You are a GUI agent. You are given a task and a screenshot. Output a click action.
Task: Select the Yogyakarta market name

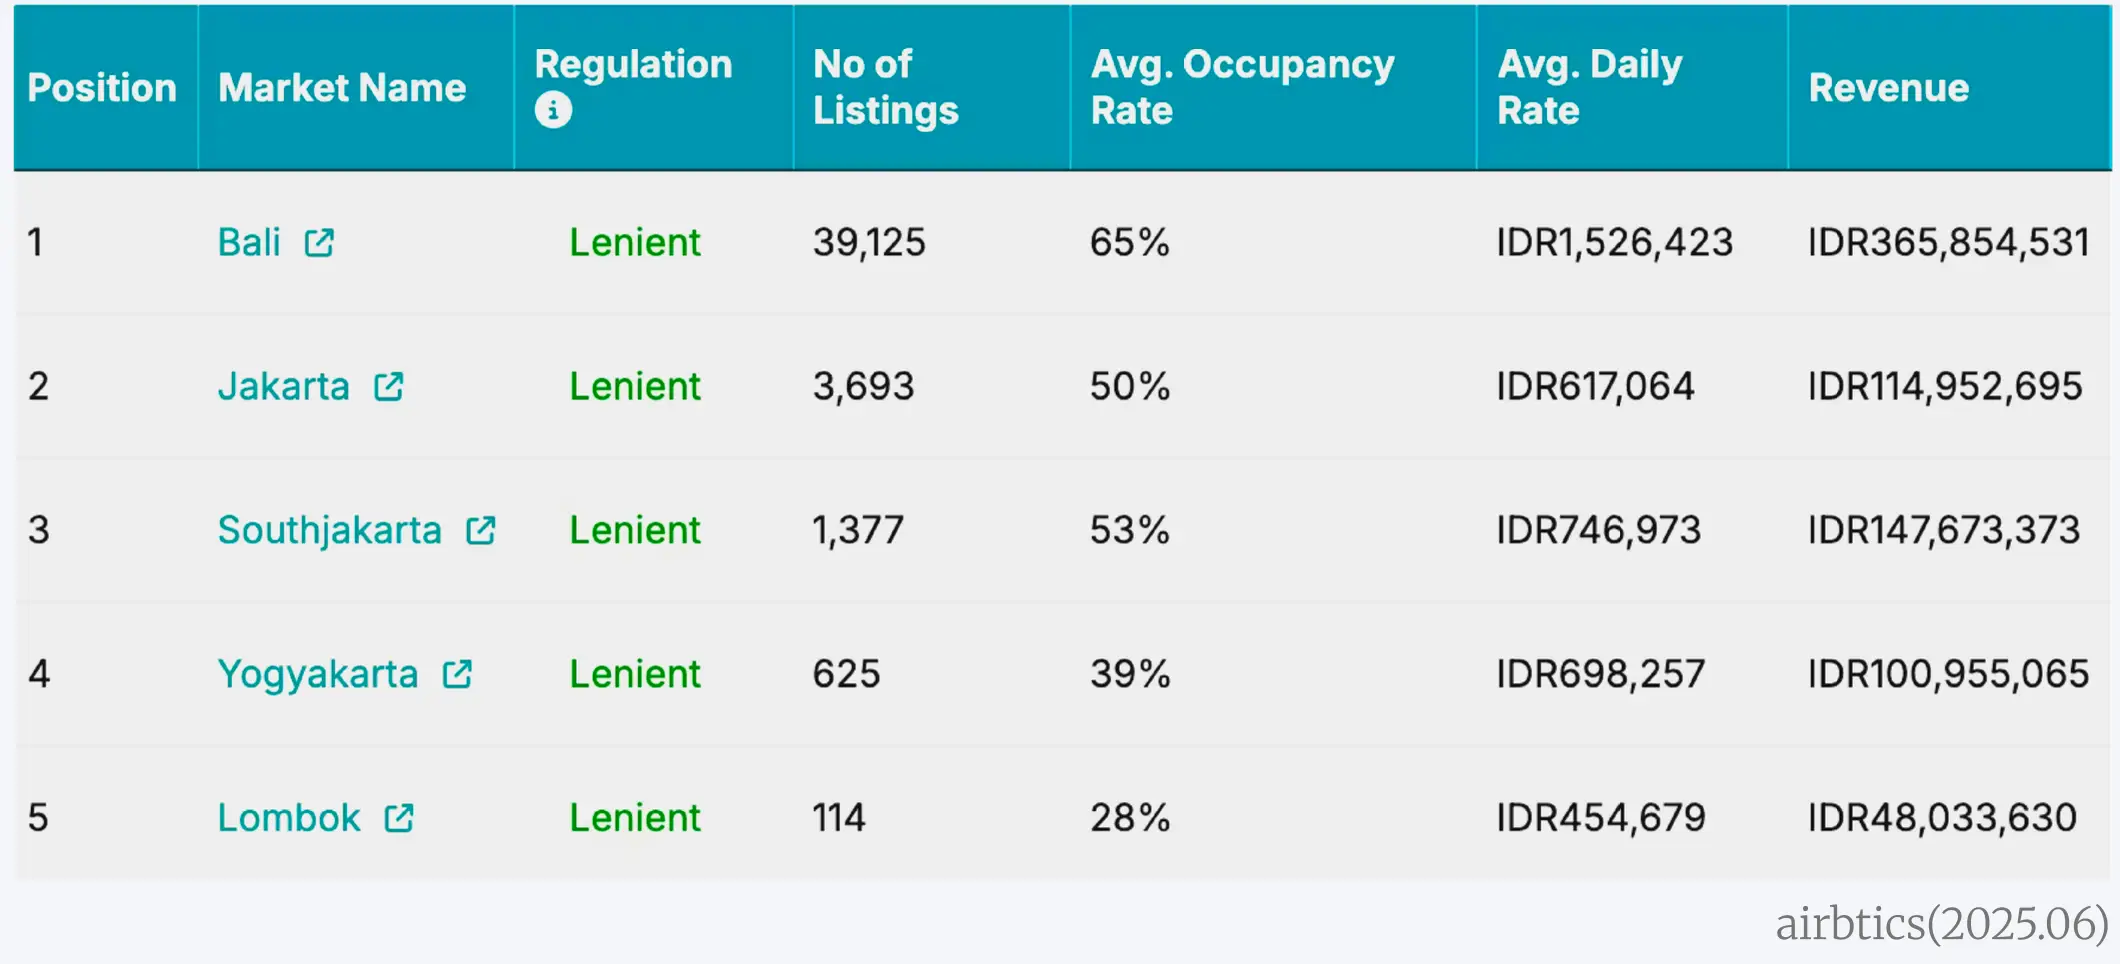[x=318, y=675]
